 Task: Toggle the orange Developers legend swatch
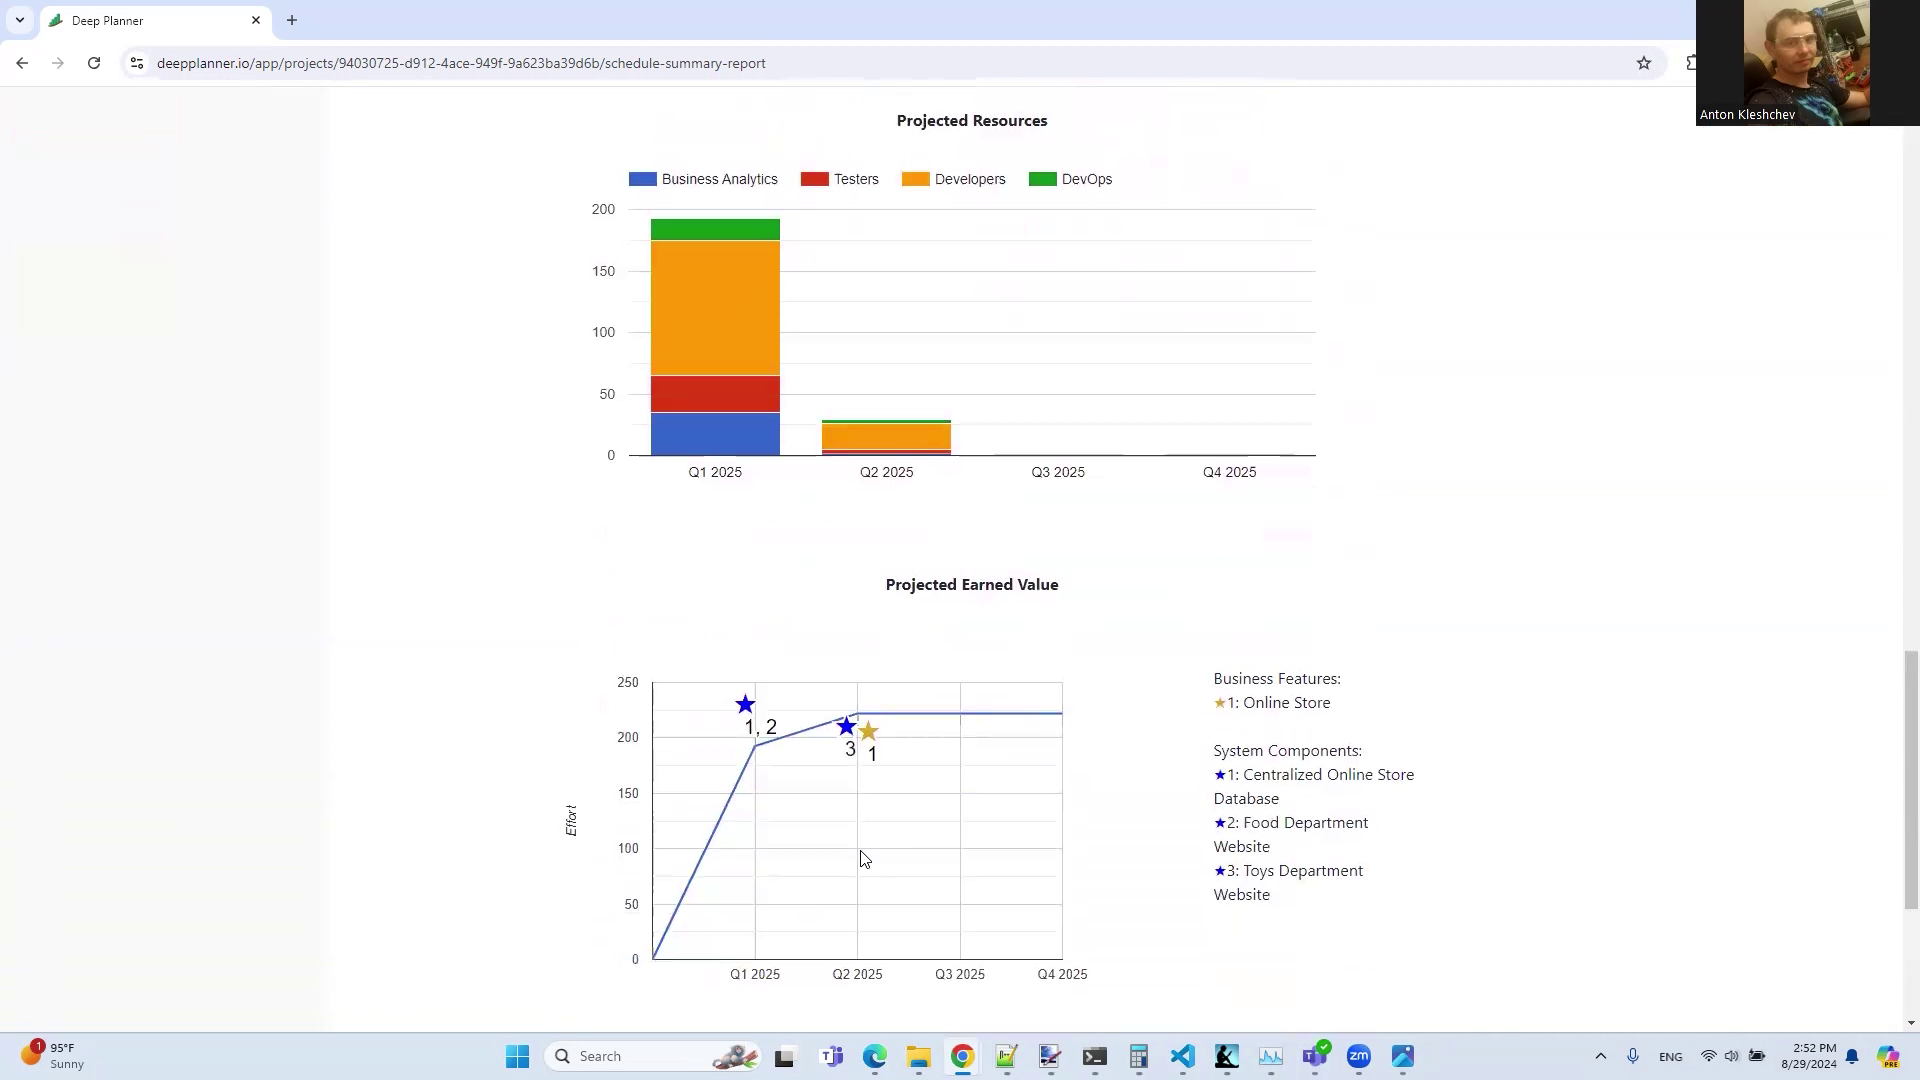915,179
